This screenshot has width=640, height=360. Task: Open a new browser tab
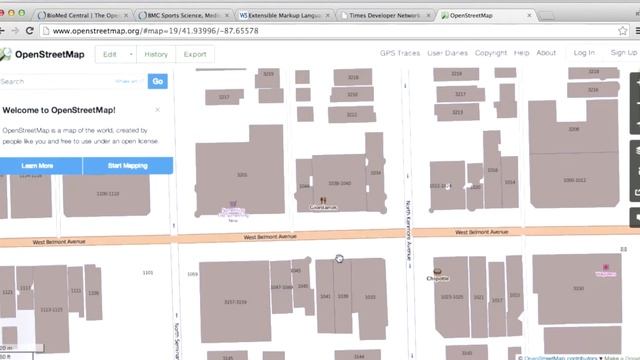[547, 16]
